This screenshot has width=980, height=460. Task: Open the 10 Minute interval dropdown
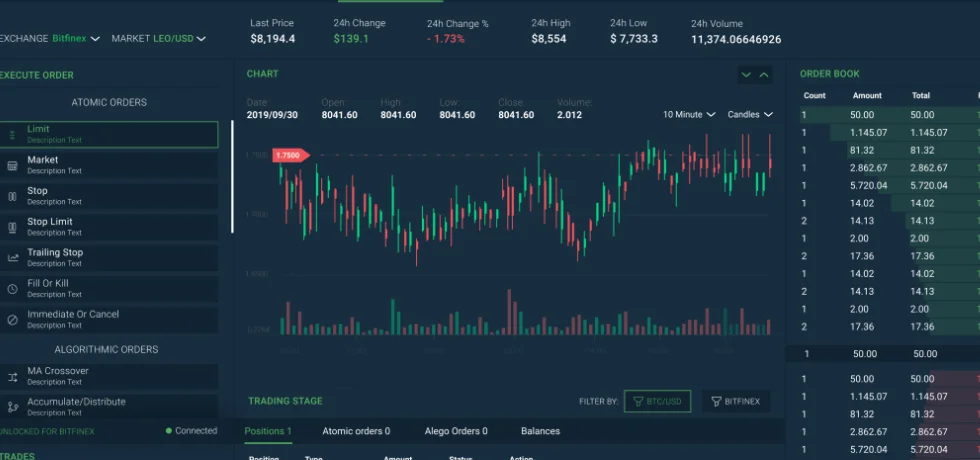[x=691, y=114]
